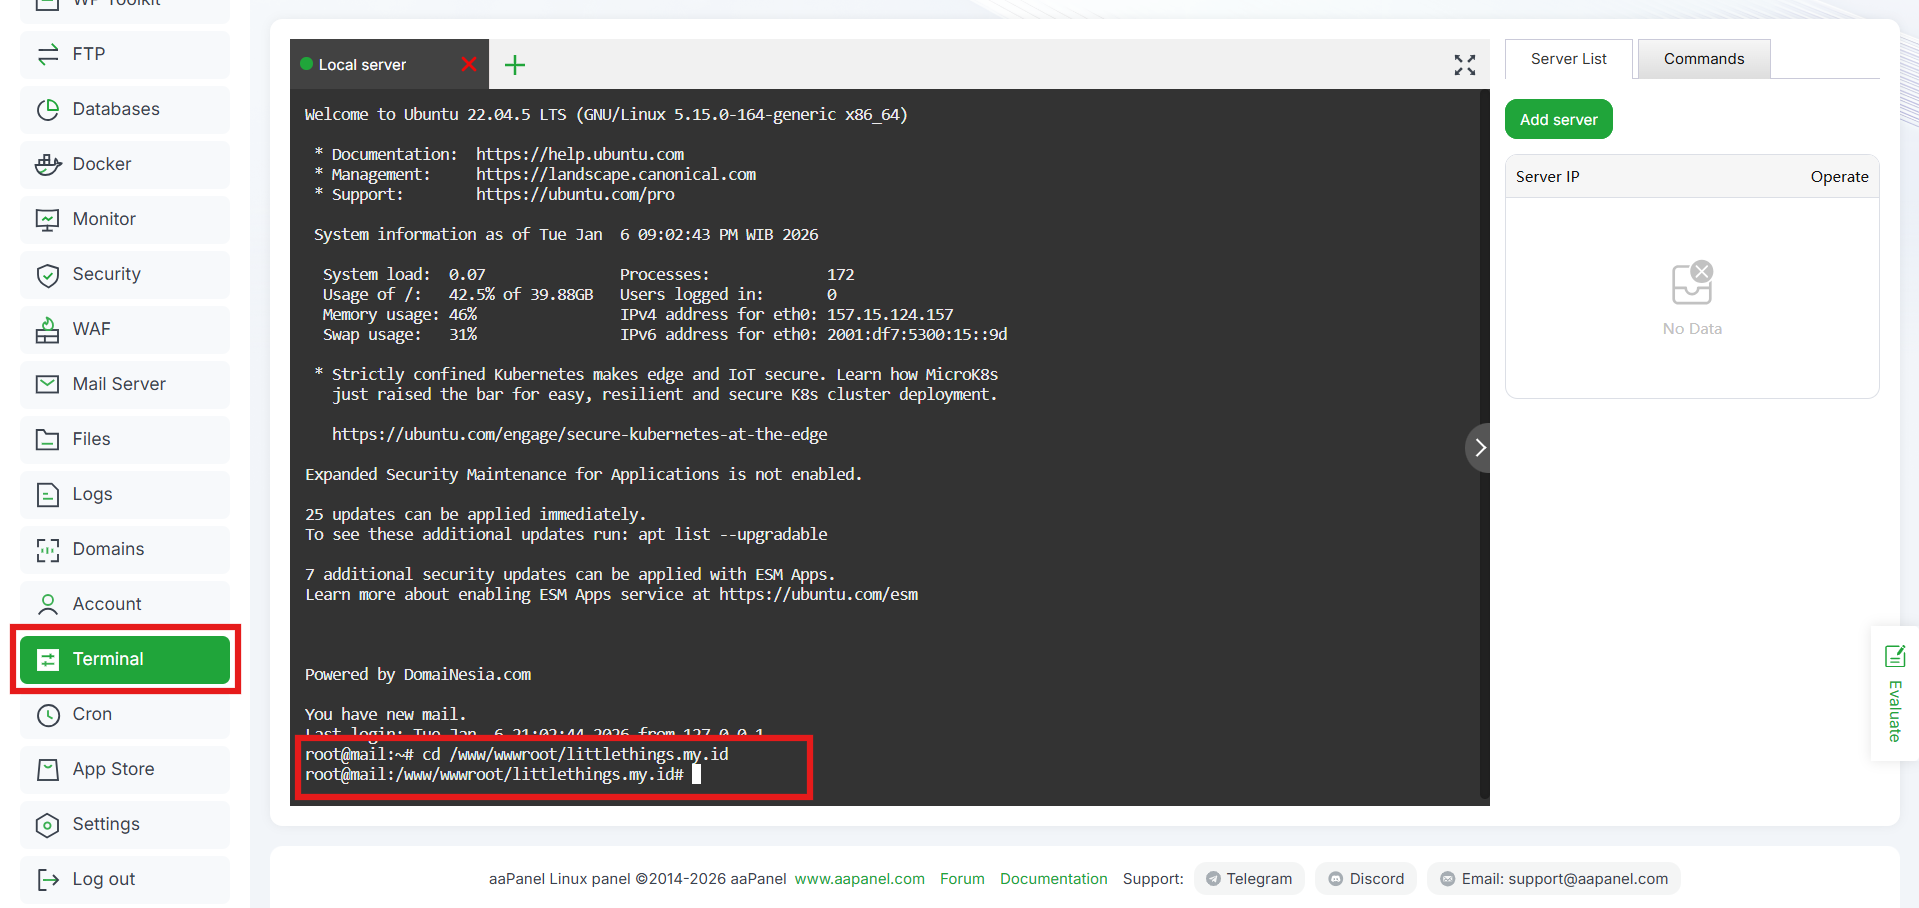This screenshot has width=1919, height=908.
Task: Click the Evaluate side tab
Action: coord(1895,694)
